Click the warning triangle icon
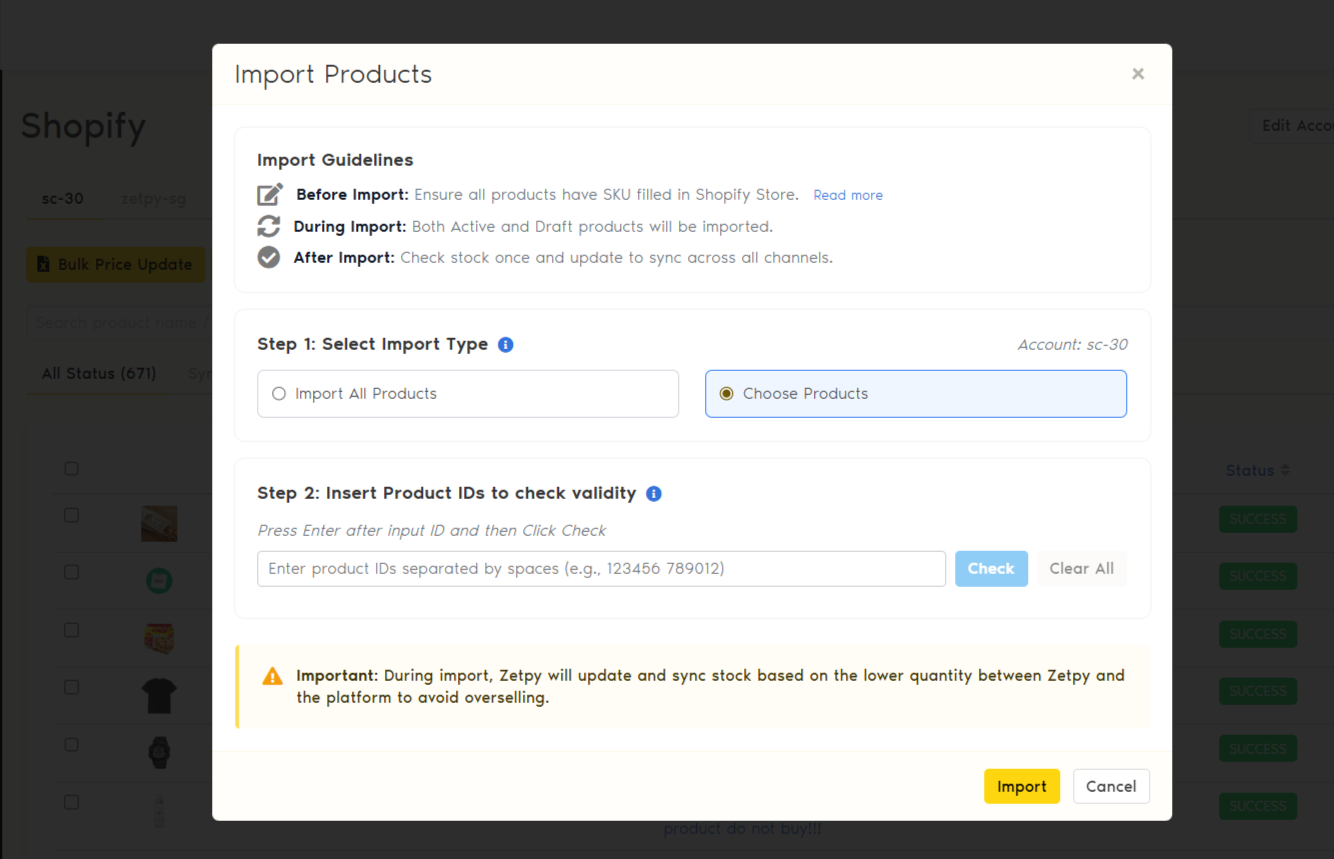 pos(272,677)
